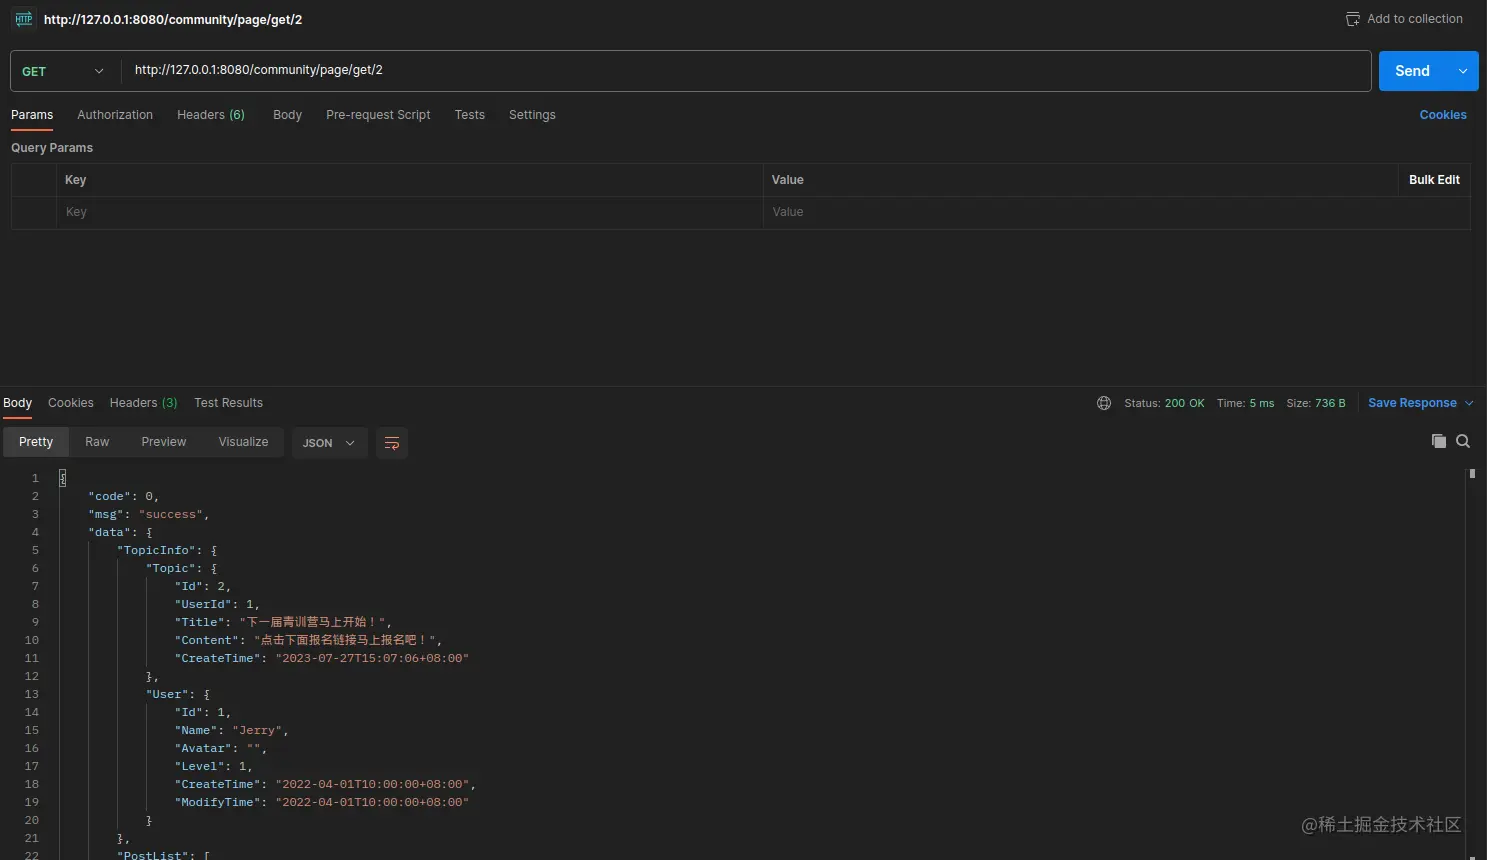Click the Query Params heading
The width and height of the screenshot is (1487, 860).
(x=52, y=148)
